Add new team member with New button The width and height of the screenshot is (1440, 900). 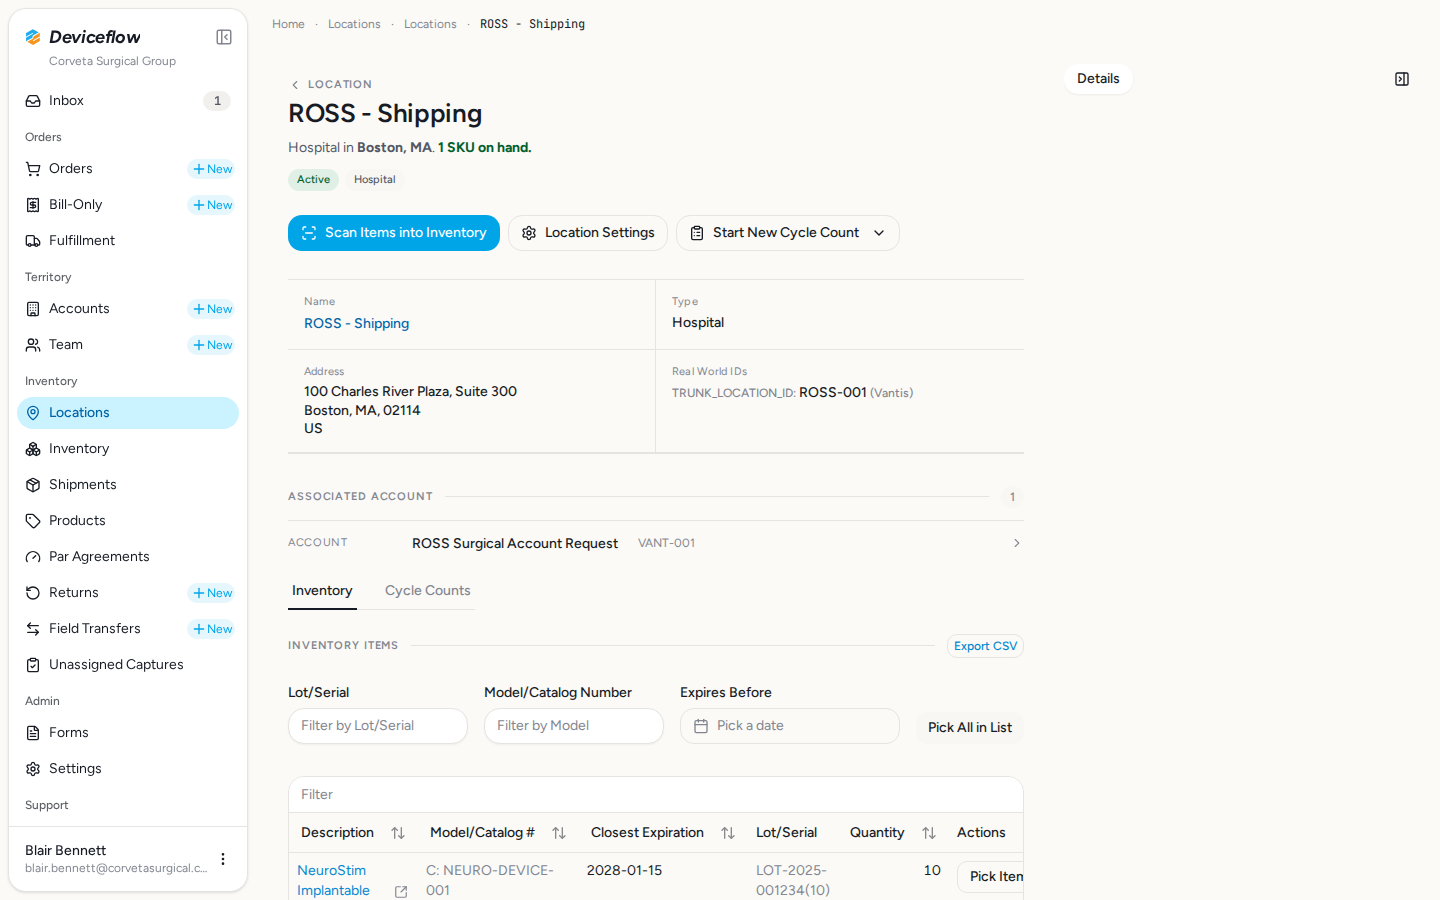(212, 345)
